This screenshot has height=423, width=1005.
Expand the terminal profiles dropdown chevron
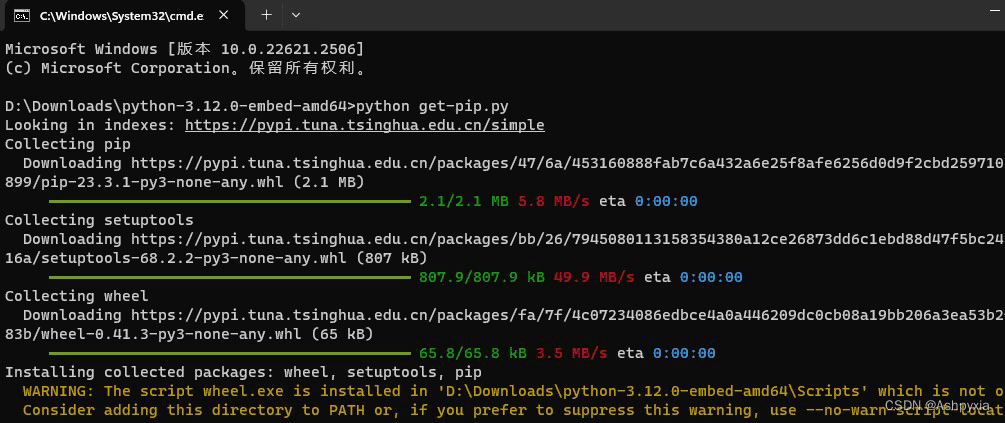296,16
